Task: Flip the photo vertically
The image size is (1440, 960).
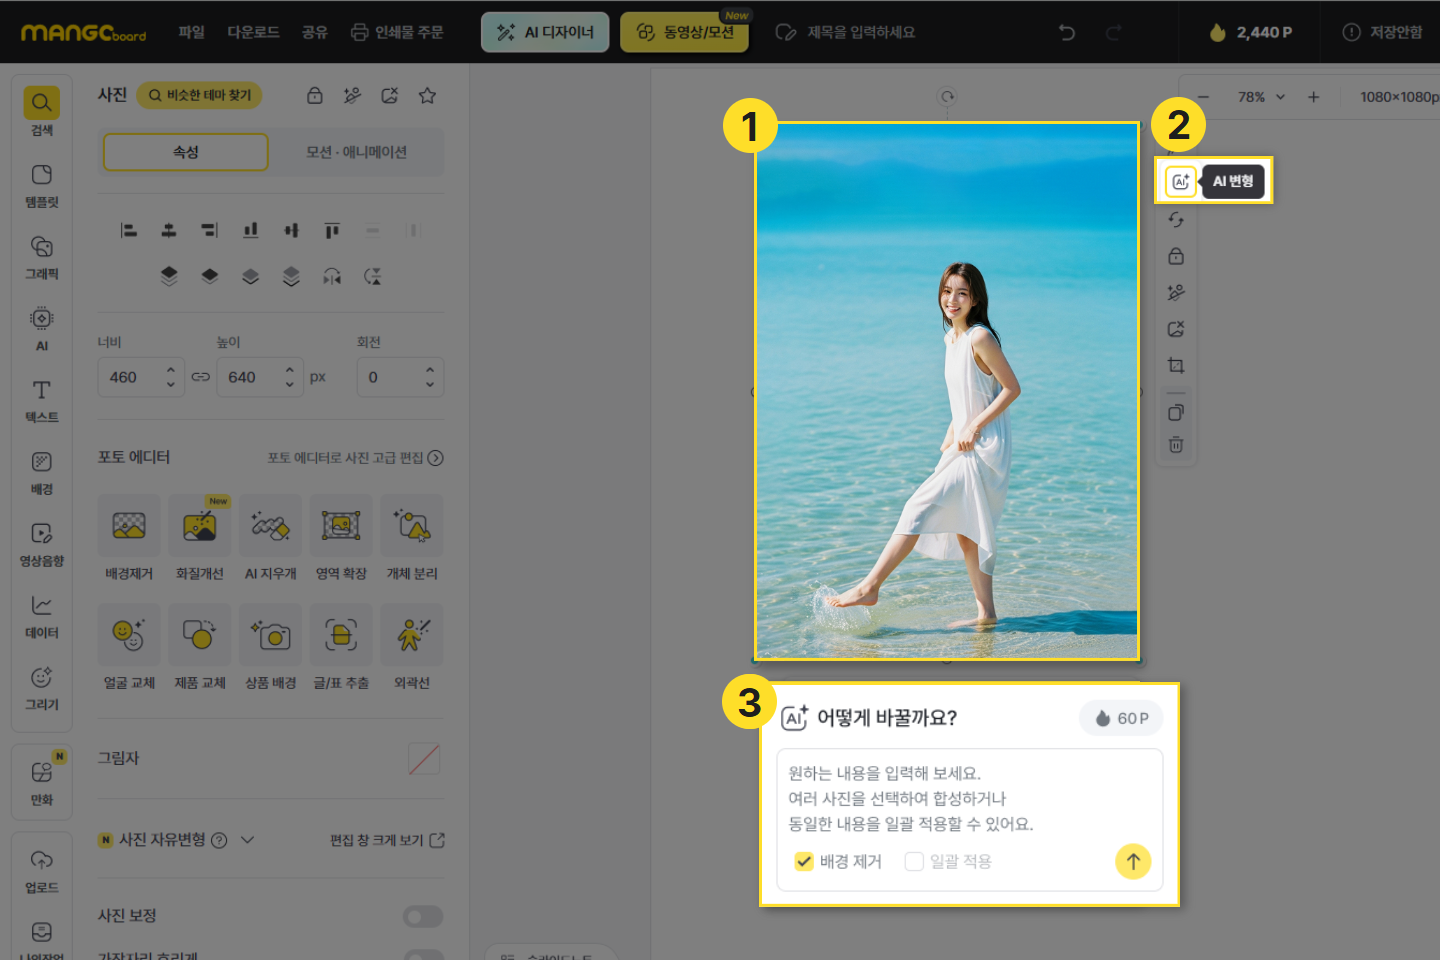Action: (373, 276)
